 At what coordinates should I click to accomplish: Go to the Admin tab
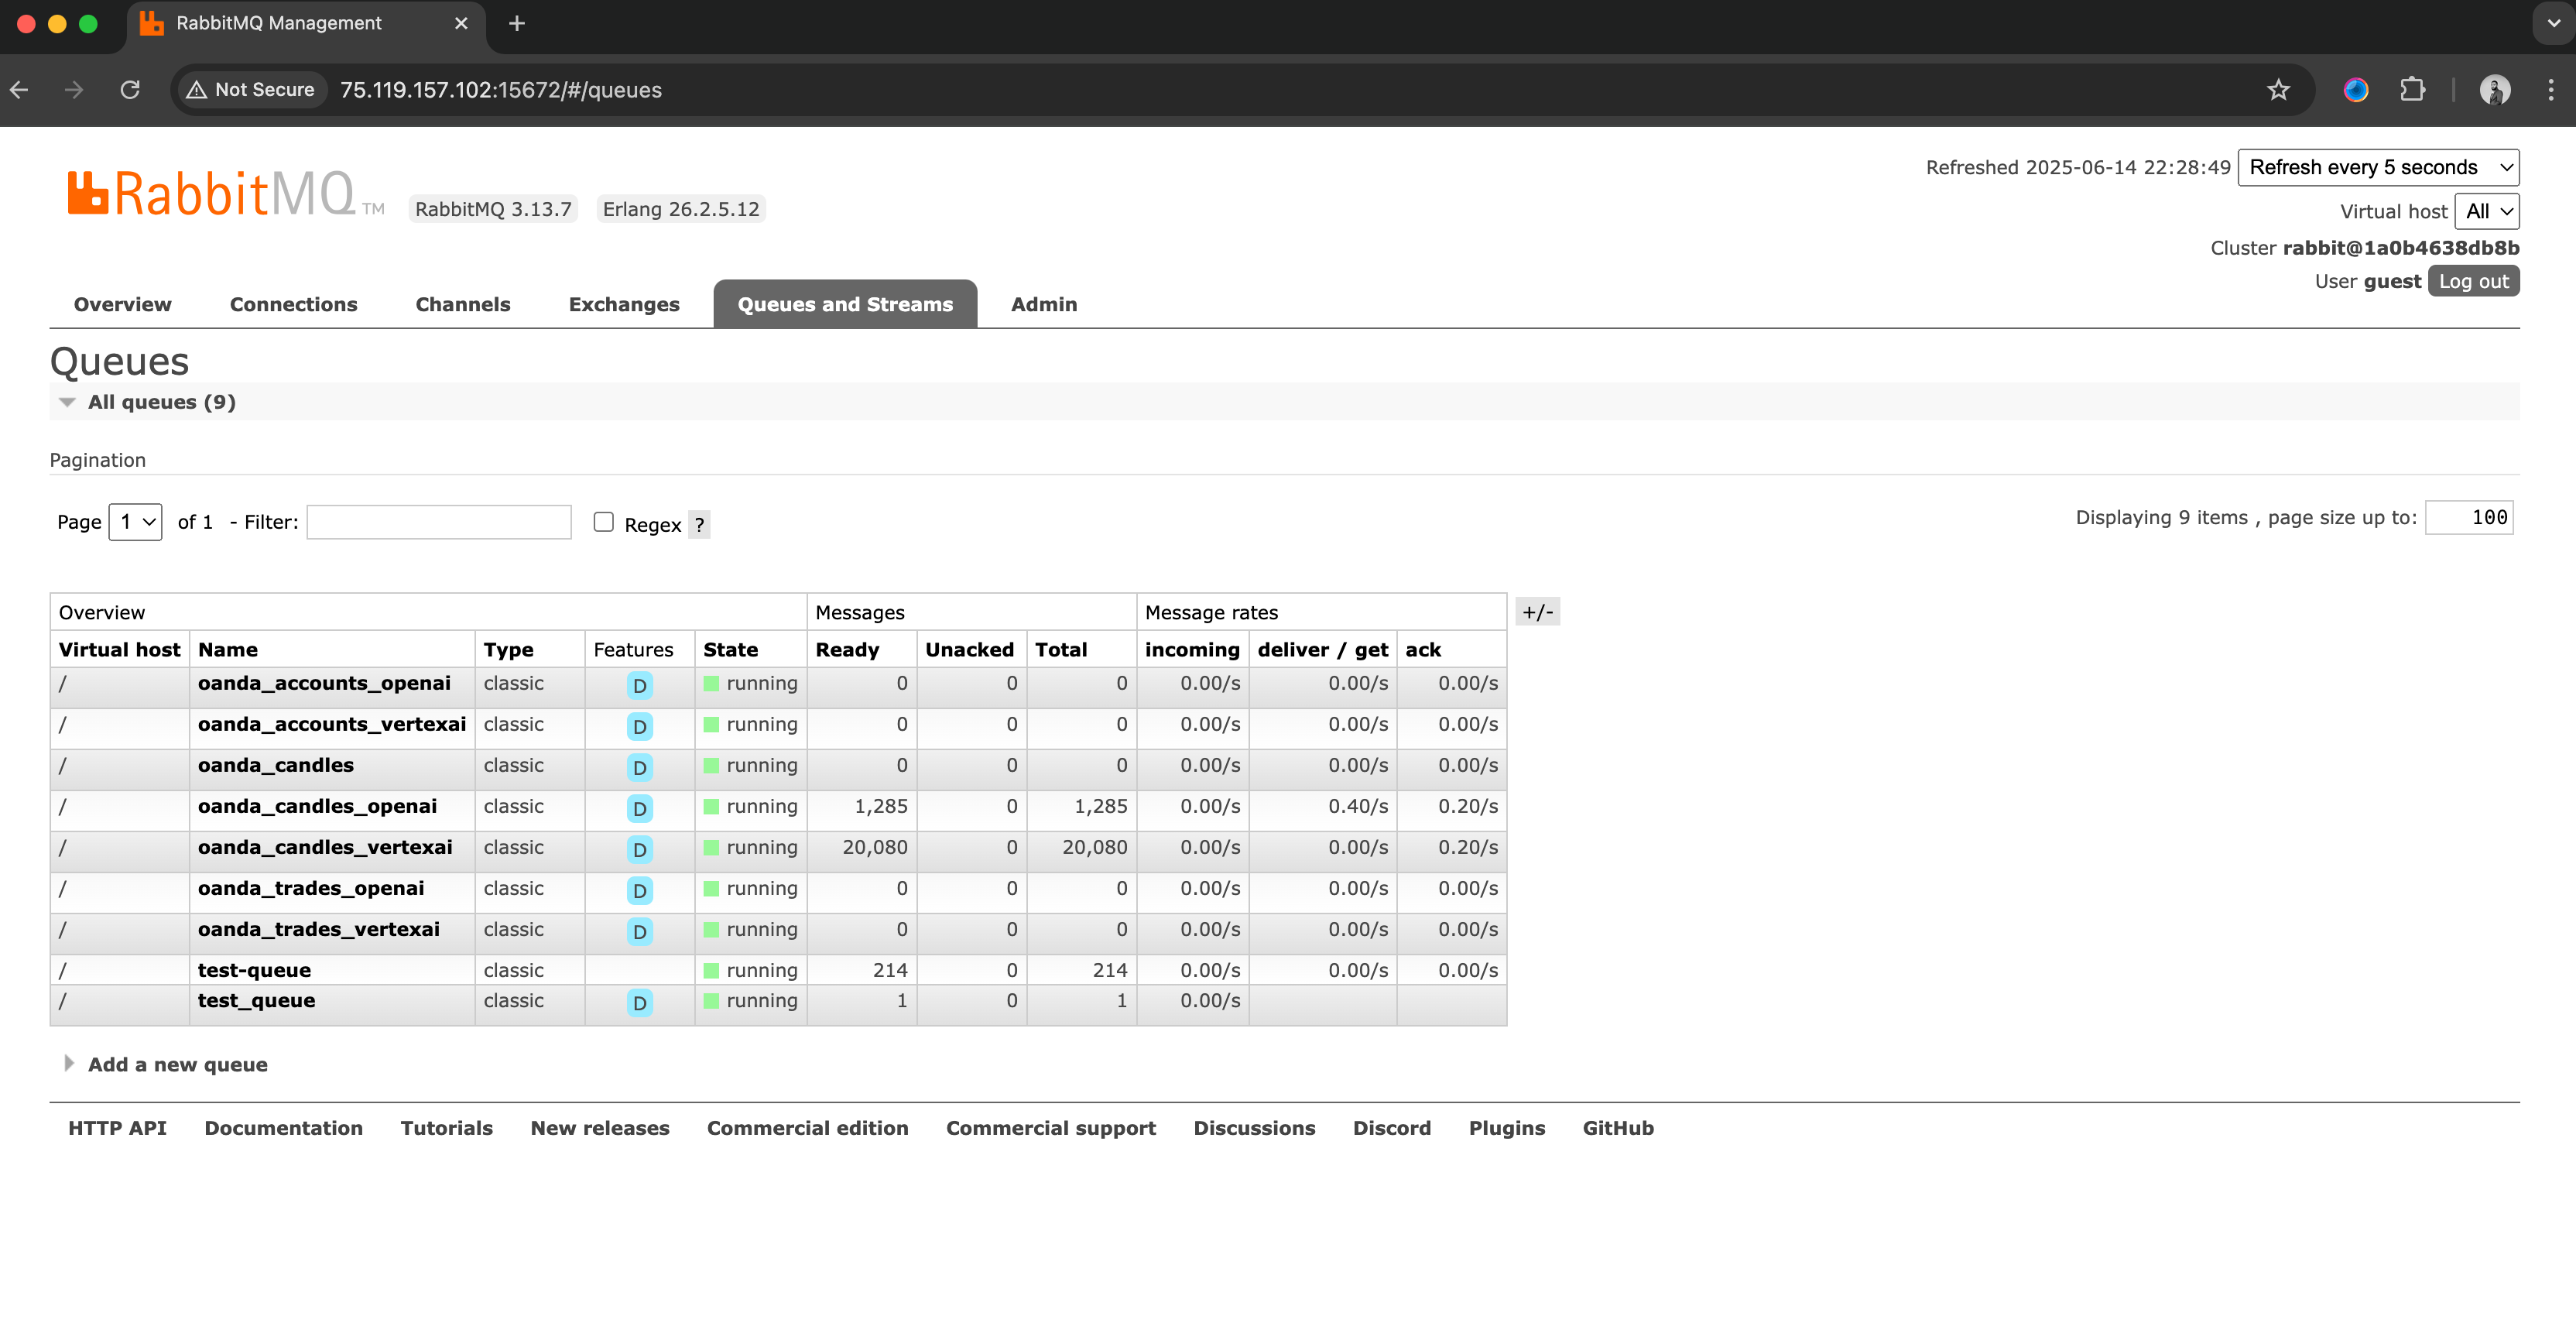click(x=1043, y=304)
